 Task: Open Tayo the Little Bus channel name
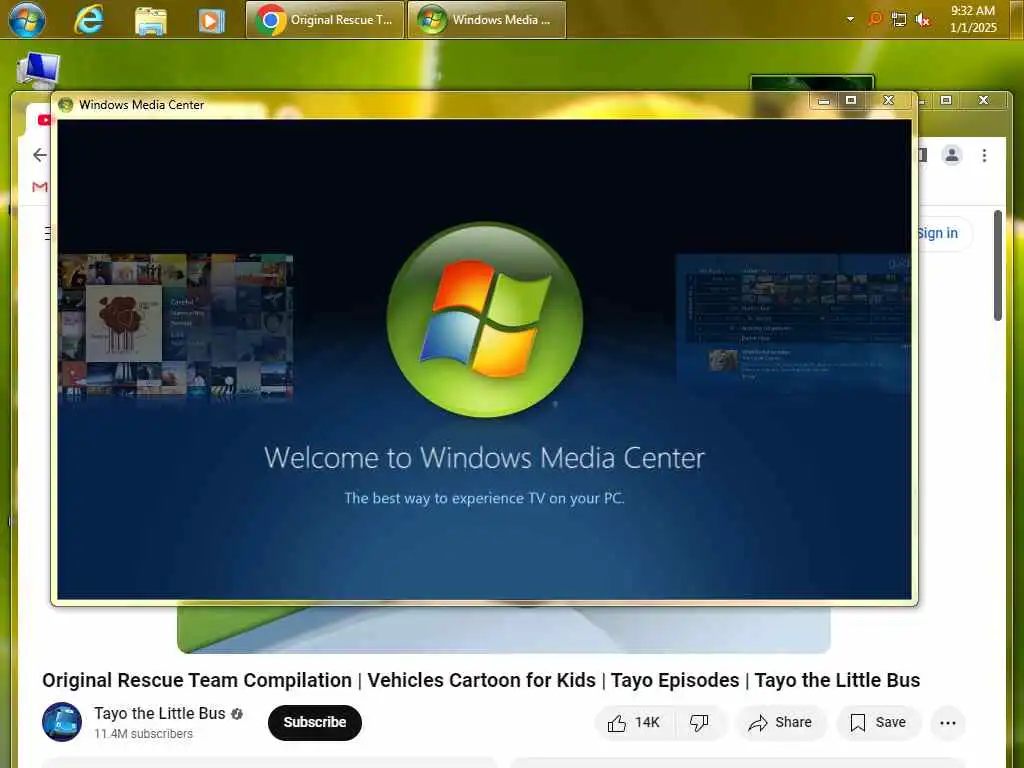159,713
